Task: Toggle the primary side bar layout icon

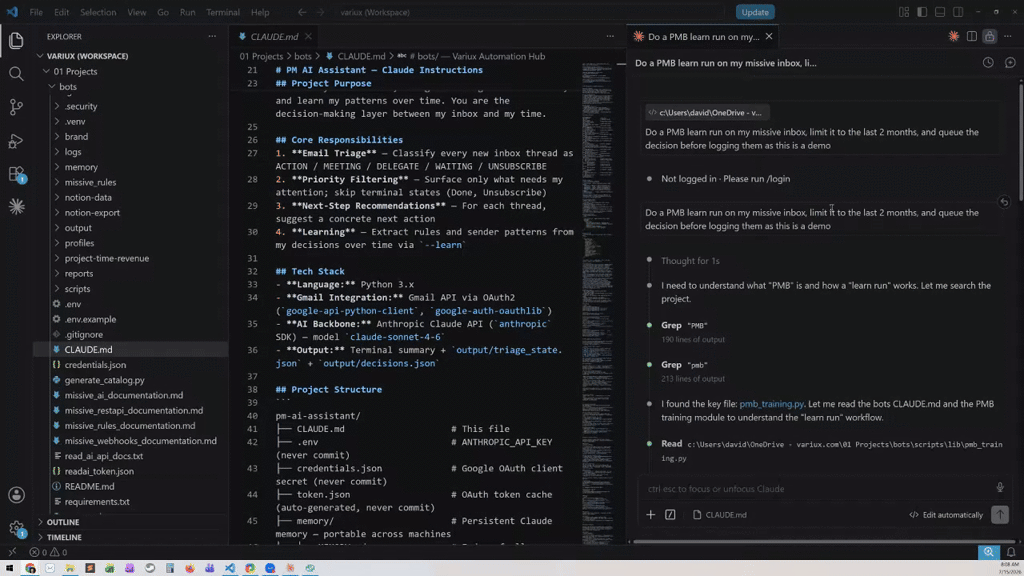Action: click(x=922, y=12)
